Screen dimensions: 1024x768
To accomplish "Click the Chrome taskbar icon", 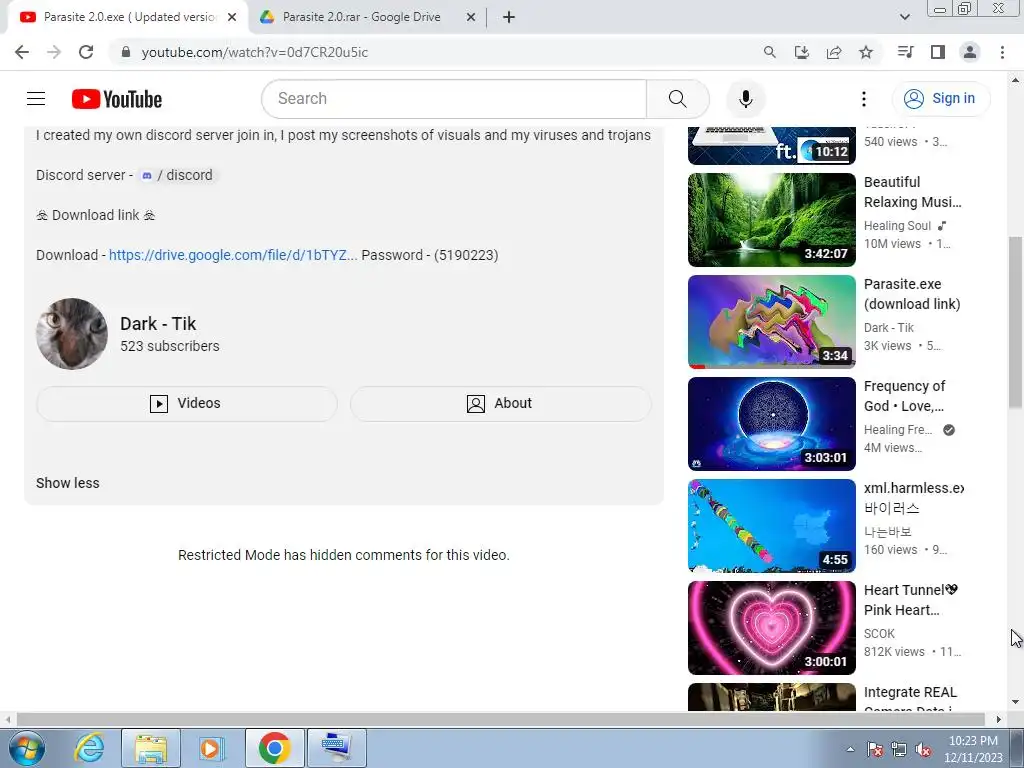I will pos(274,748).
